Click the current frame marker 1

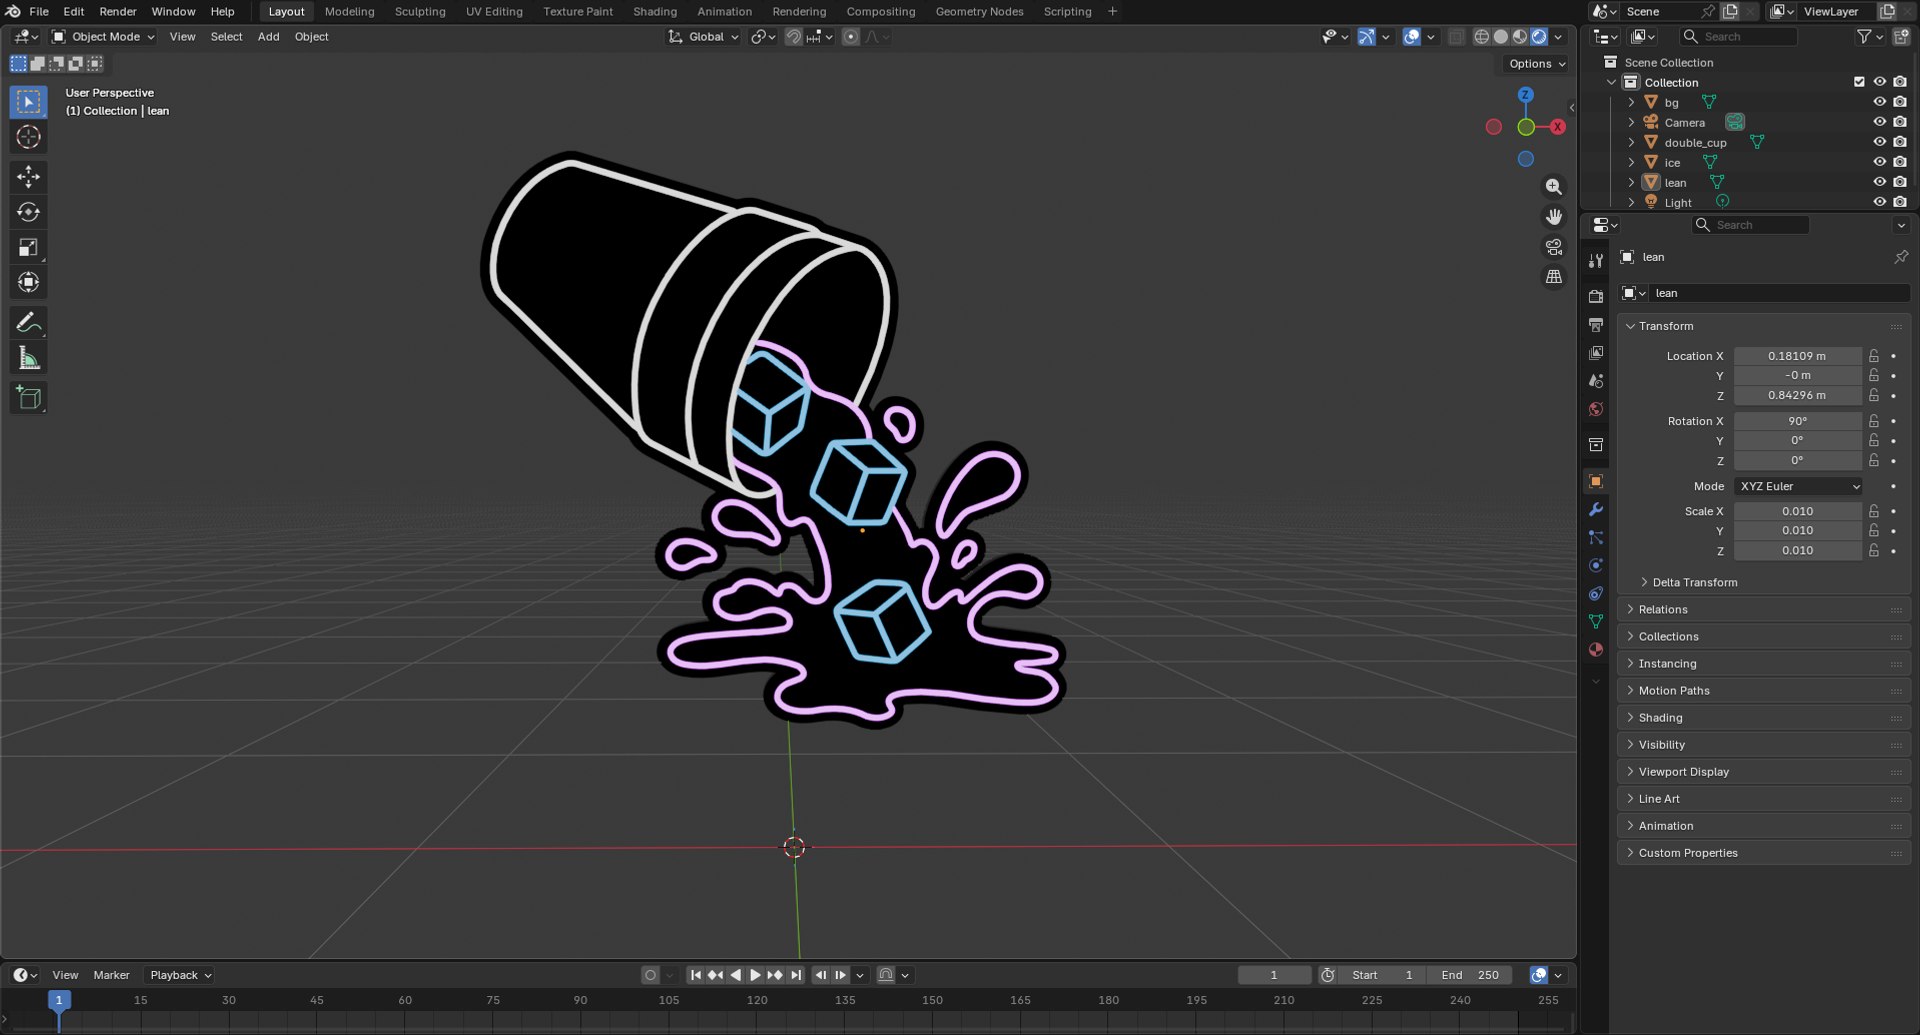(x=59, y=1000)
